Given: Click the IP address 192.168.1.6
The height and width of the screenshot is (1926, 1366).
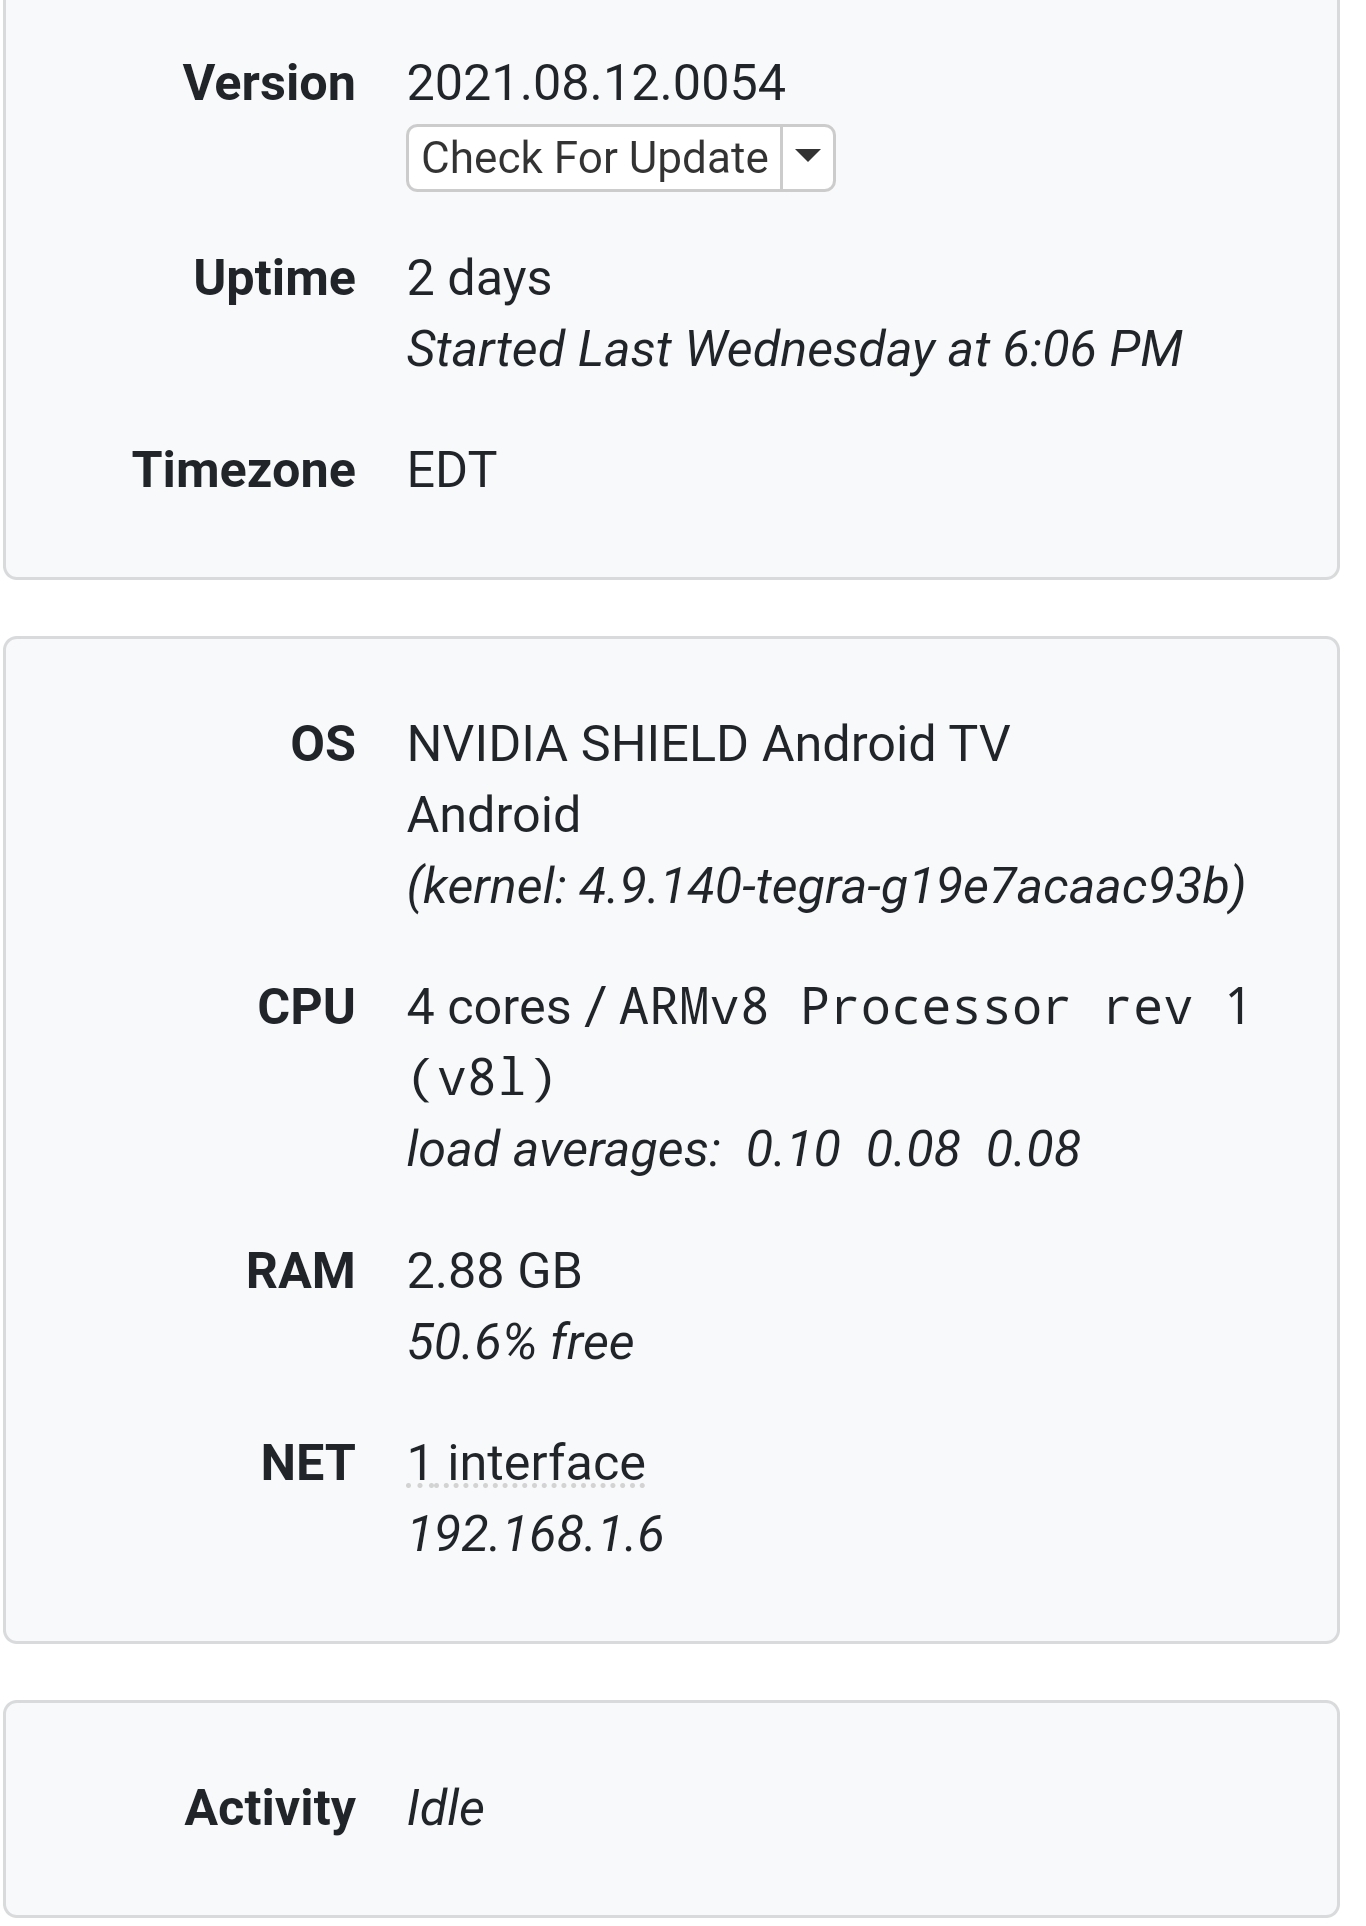Looking at the screenshot, I should coord(535,1535).
